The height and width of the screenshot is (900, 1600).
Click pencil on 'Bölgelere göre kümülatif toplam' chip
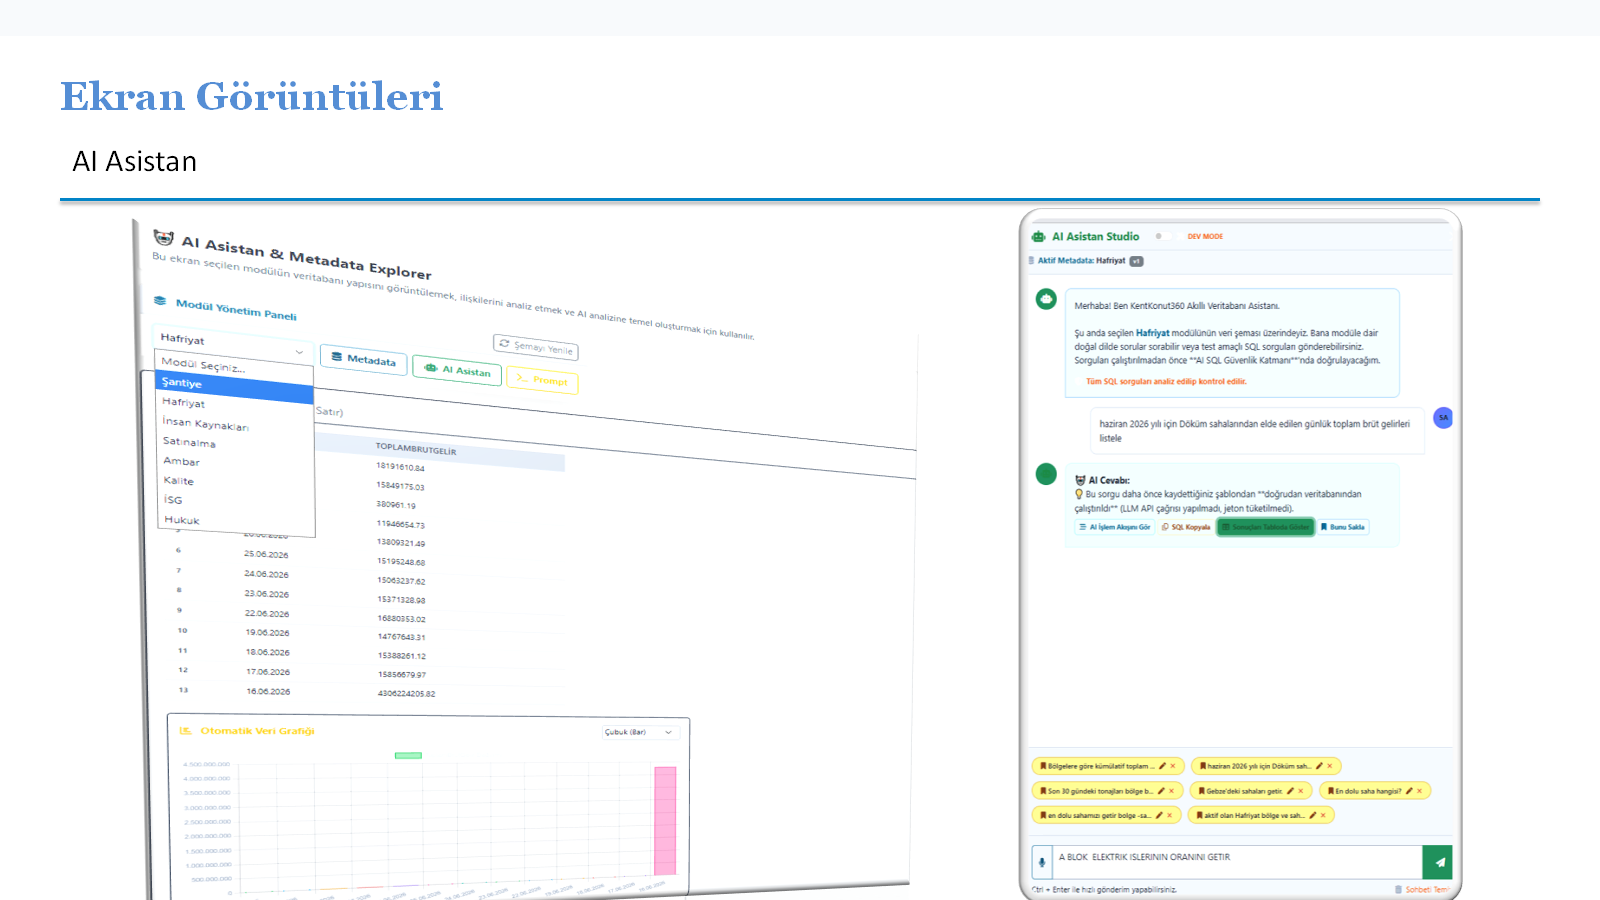click(x=1162, y=766)
